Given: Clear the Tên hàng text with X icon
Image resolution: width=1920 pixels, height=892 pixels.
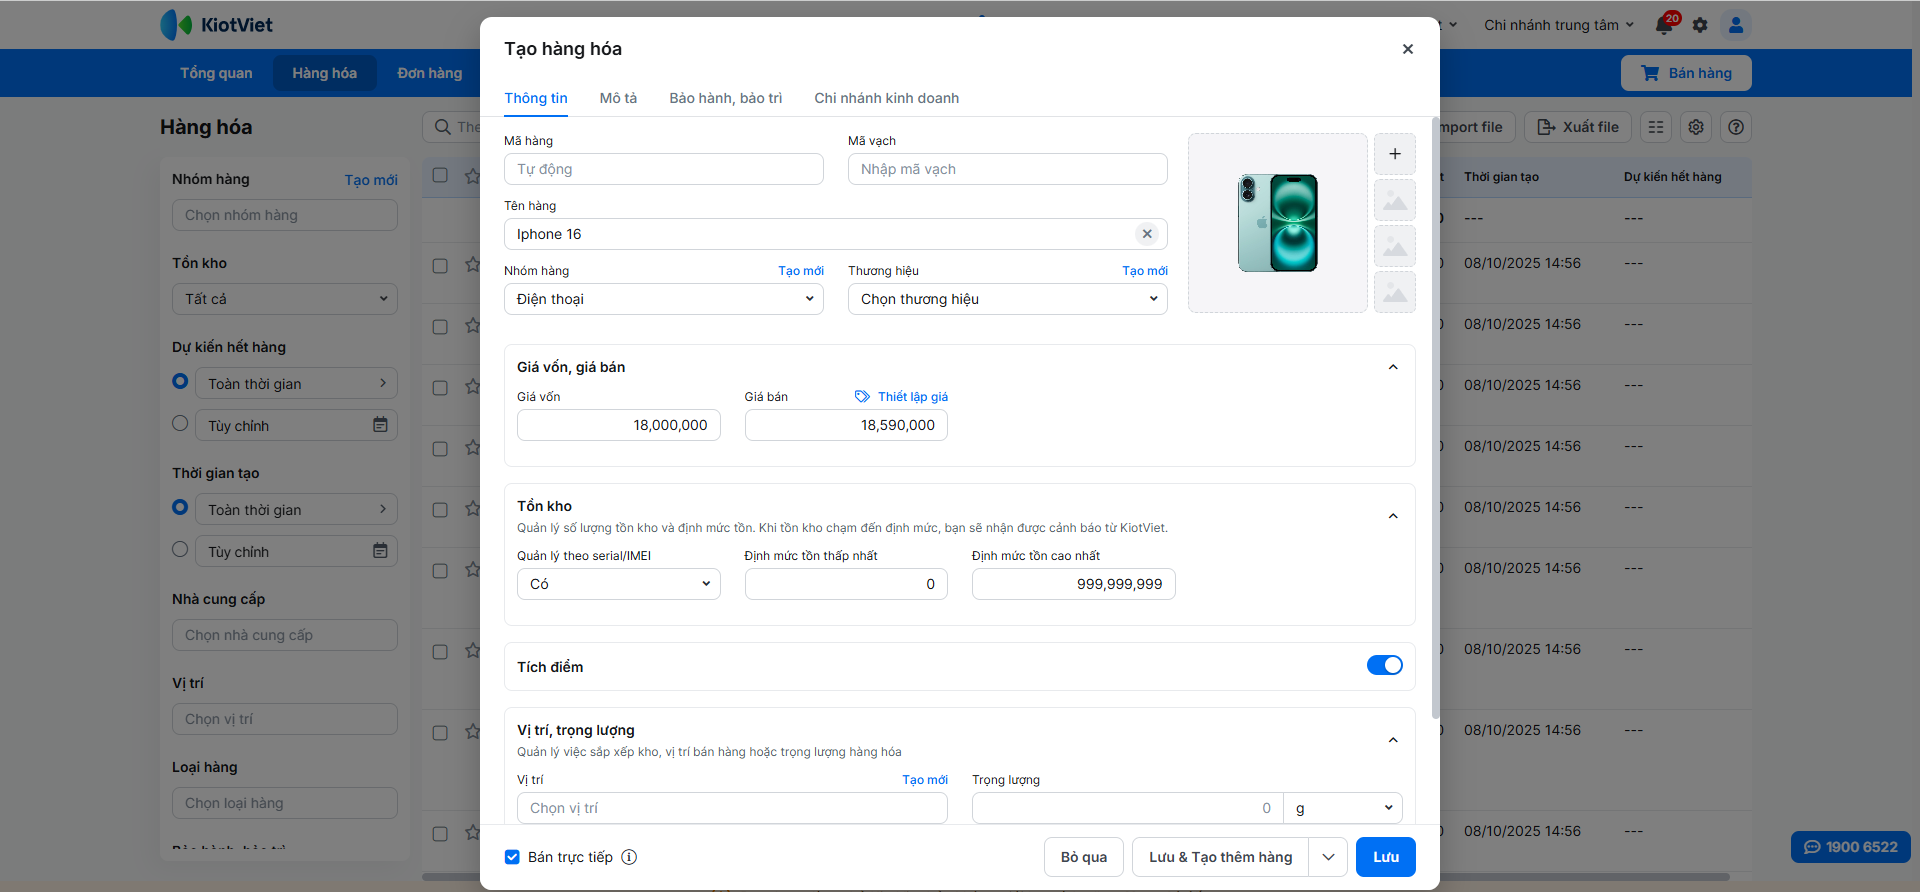Looking at the screenshot, I should point(1147,234).
